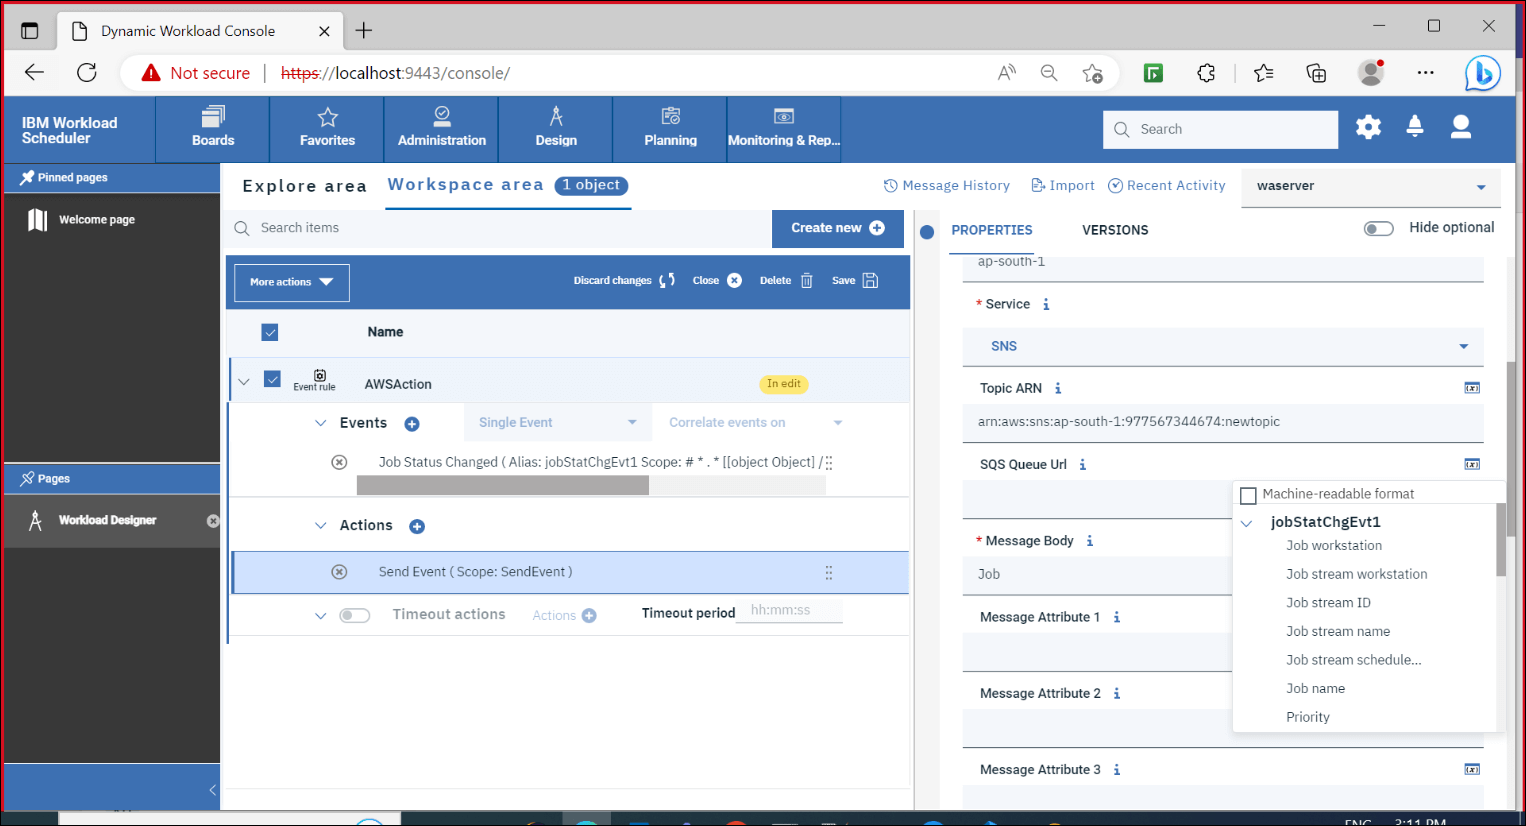Image resolution: width=1526 pixels, height=826 pixels.
Task: Remove the Job Status Changed event
Action: pyautogui.click(x=340, y=462)
